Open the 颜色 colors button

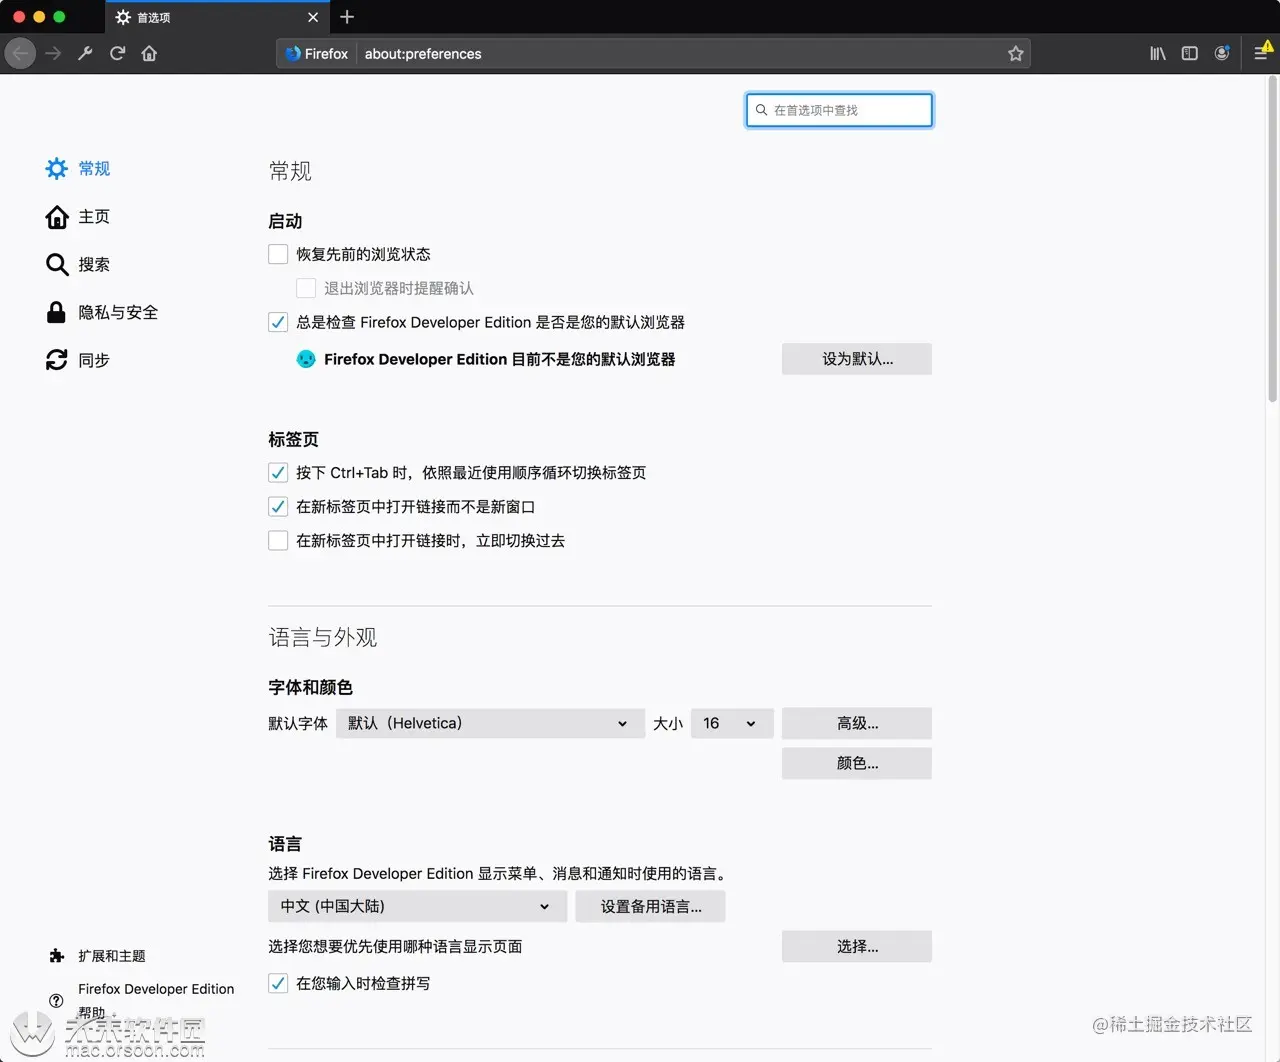click(x=857, y=763)
